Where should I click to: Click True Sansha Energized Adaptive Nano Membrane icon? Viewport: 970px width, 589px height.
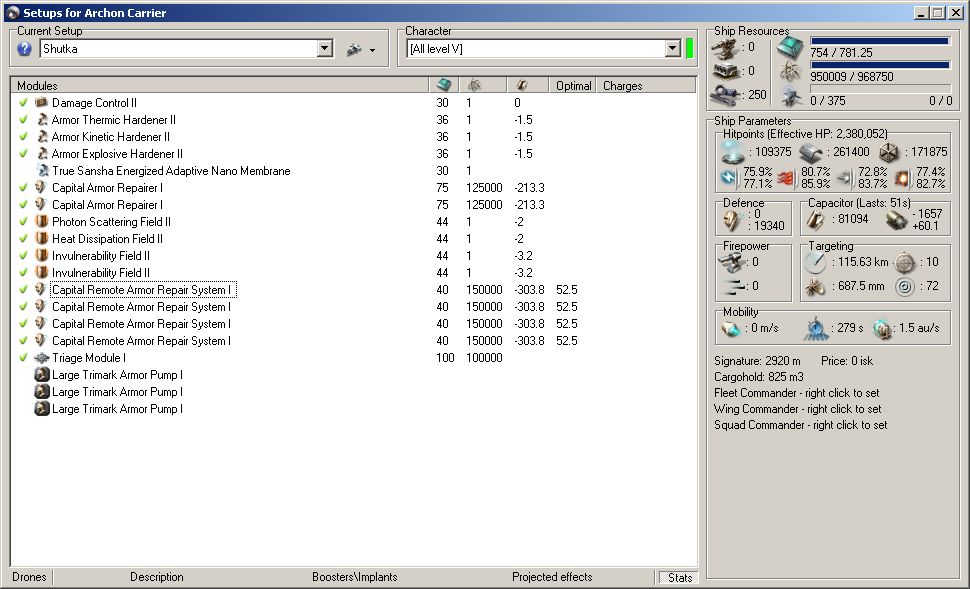pos(42,171)
